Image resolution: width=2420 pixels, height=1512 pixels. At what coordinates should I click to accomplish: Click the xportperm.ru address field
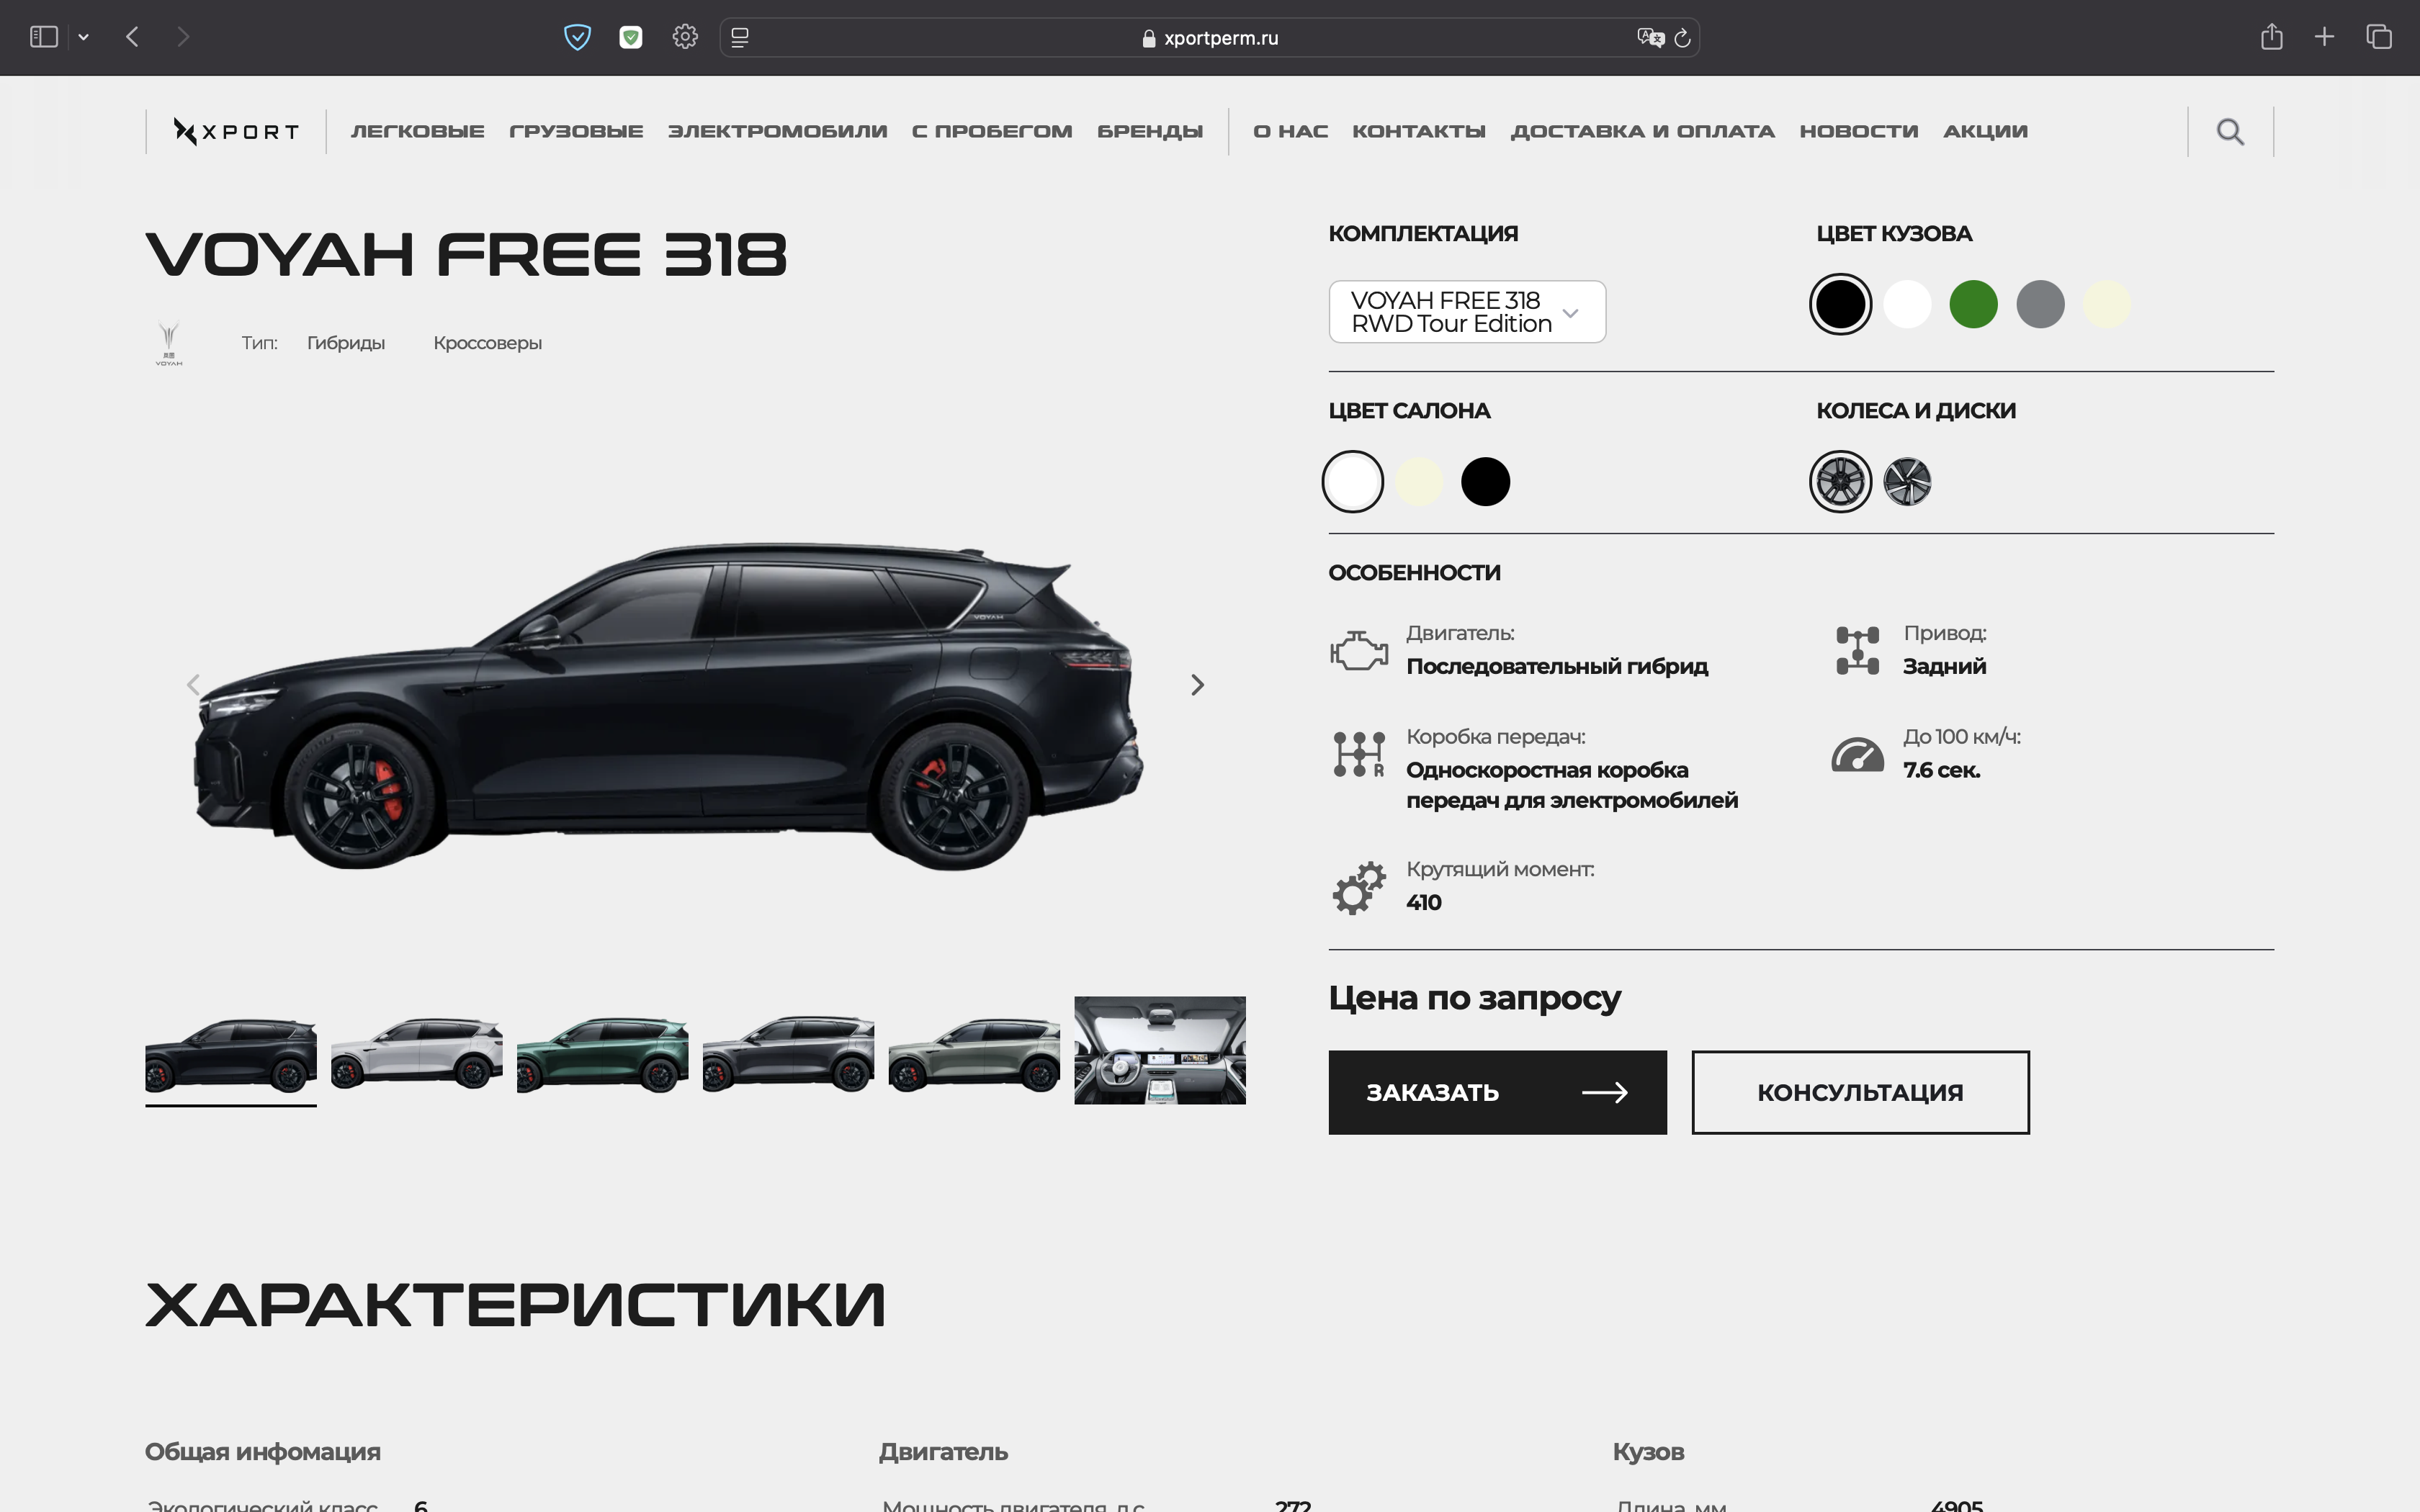click(x=1209, y=37)
